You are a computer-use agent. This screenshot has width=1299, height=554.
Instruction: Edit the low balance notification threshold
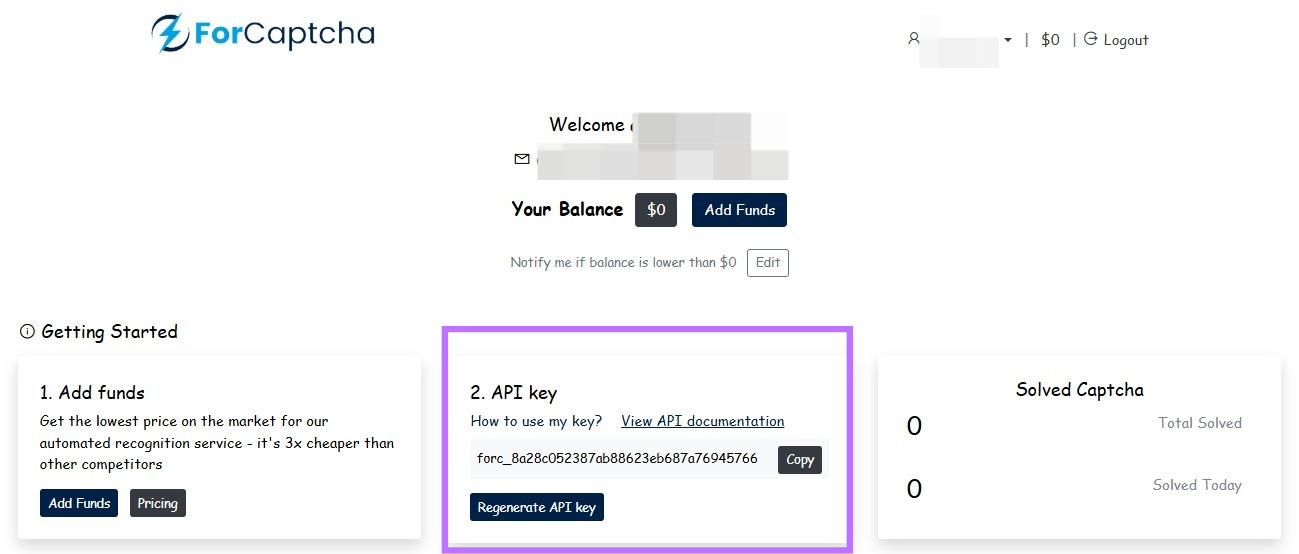767,263
